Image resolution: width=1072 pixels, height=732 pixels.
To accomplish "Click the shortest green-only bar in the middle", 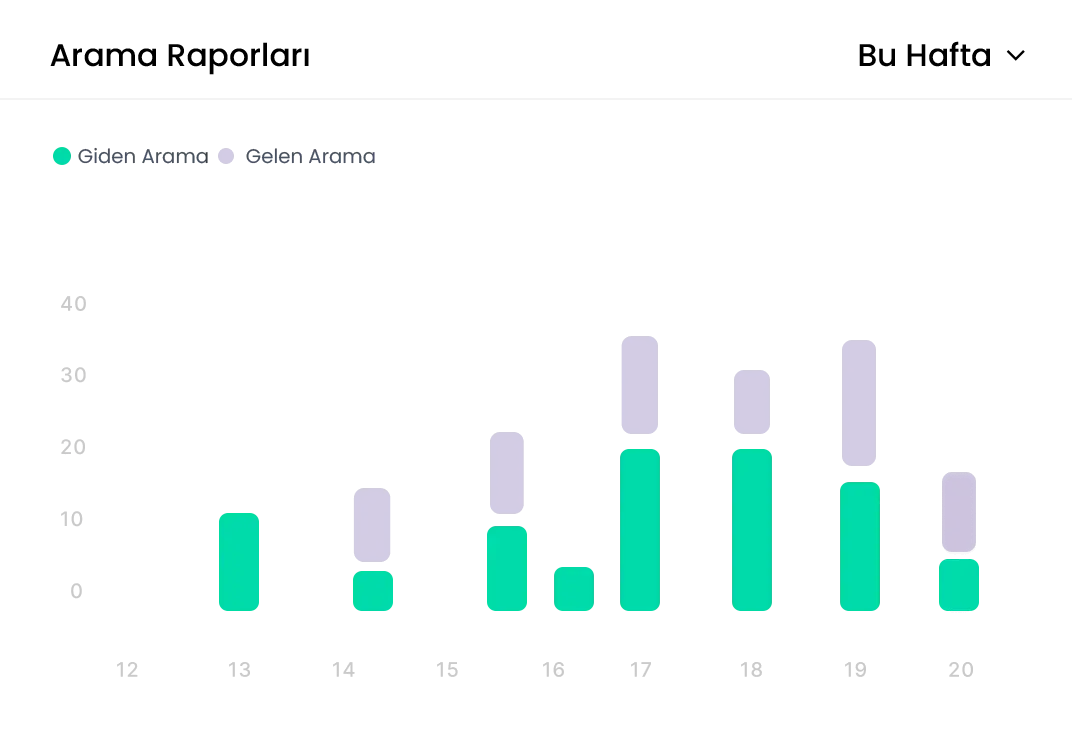I will (574, 588).
